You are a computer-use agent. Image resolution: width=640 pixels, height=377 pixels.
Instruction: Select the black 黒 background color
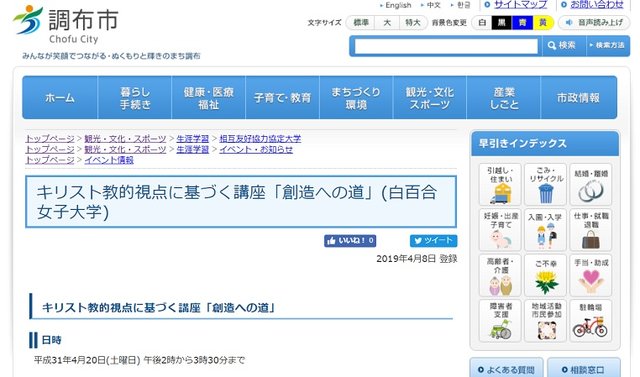[x=502, y=22]
